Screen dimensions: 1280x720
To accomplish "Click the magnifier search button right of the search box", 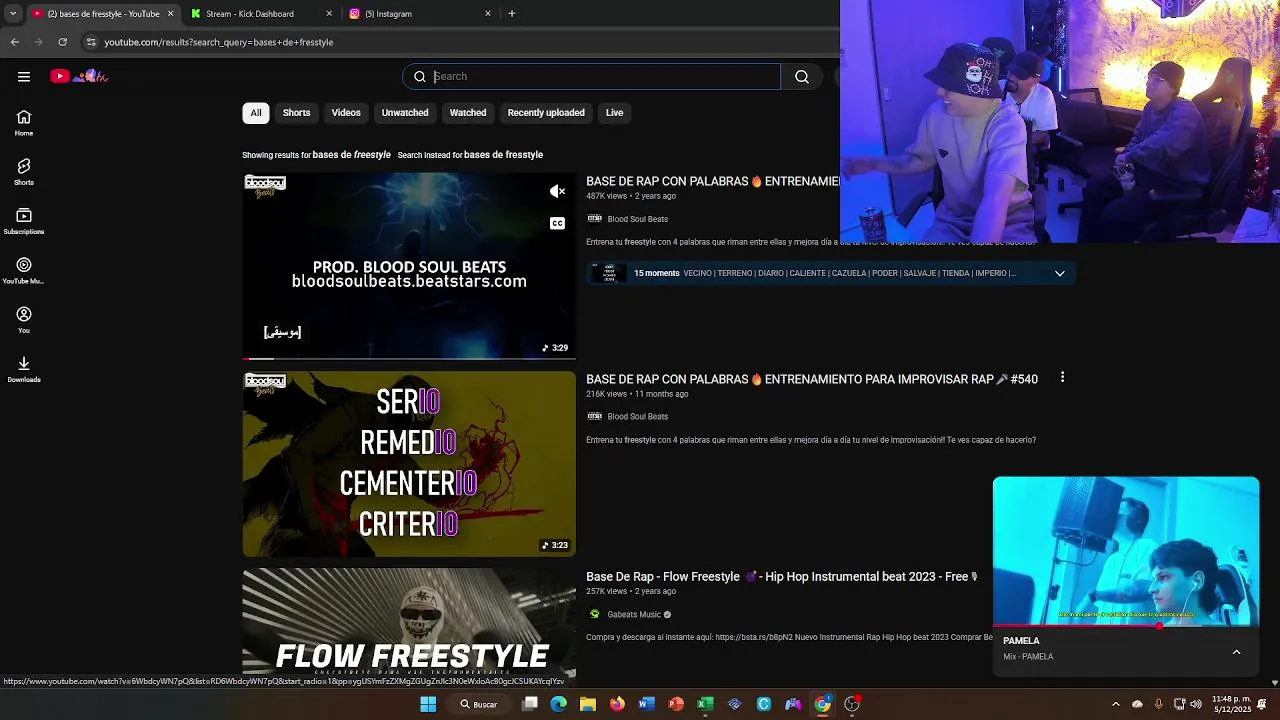I will (802, 77).
